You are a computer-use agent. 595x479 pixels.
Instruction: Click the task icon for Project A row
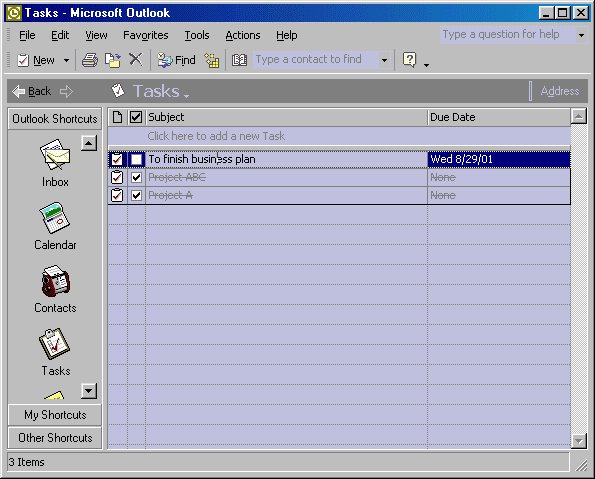tap(117, 195)
